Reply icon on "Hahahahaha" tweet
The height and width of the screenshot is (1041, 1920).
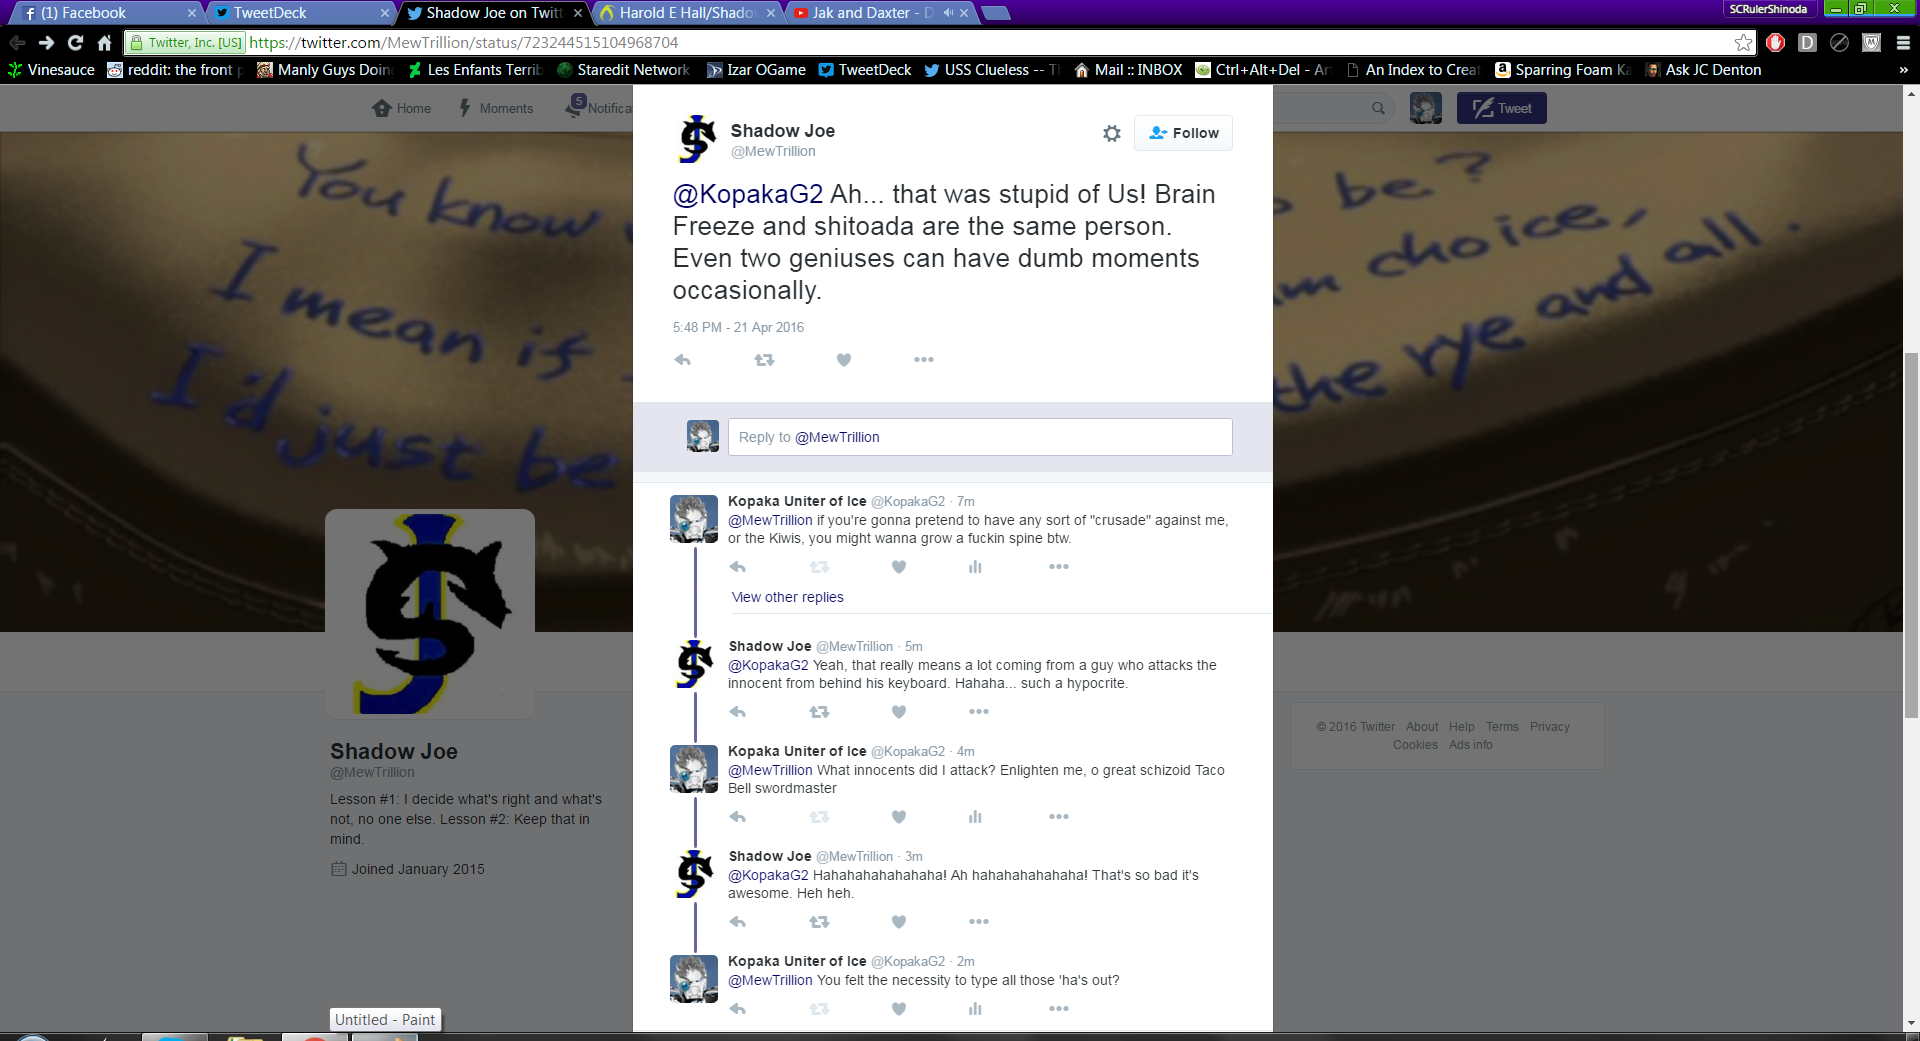(738, 922)
